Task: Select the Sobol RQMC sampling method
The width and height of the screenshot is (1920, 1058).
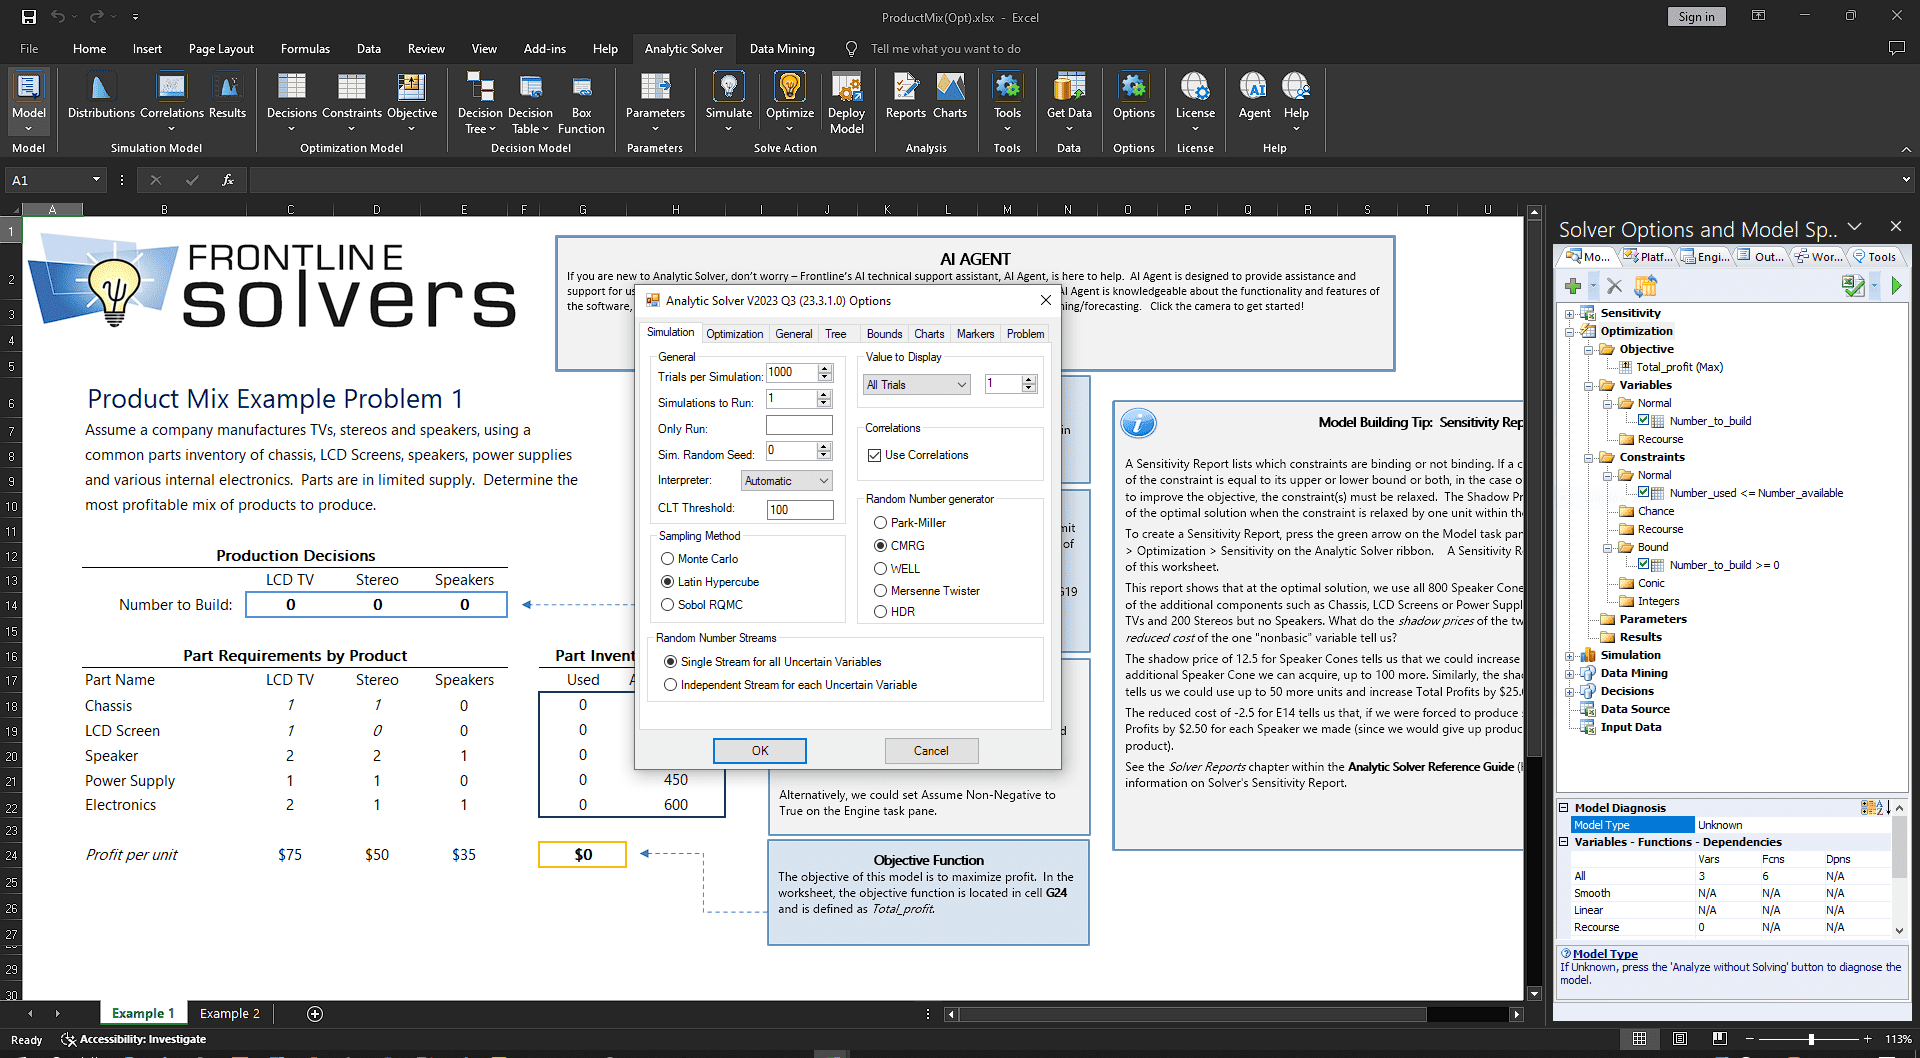Action: 667,605
